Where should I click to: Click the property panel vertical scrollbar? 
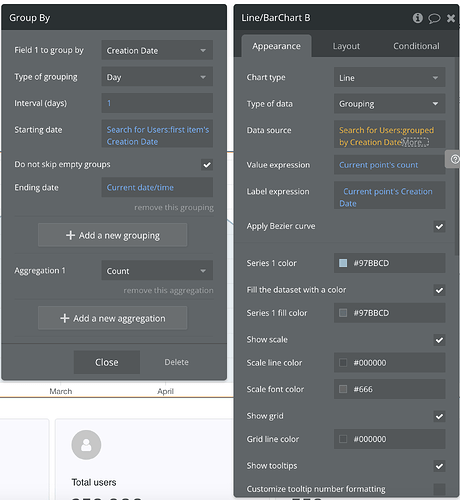(x=457, y=157)
